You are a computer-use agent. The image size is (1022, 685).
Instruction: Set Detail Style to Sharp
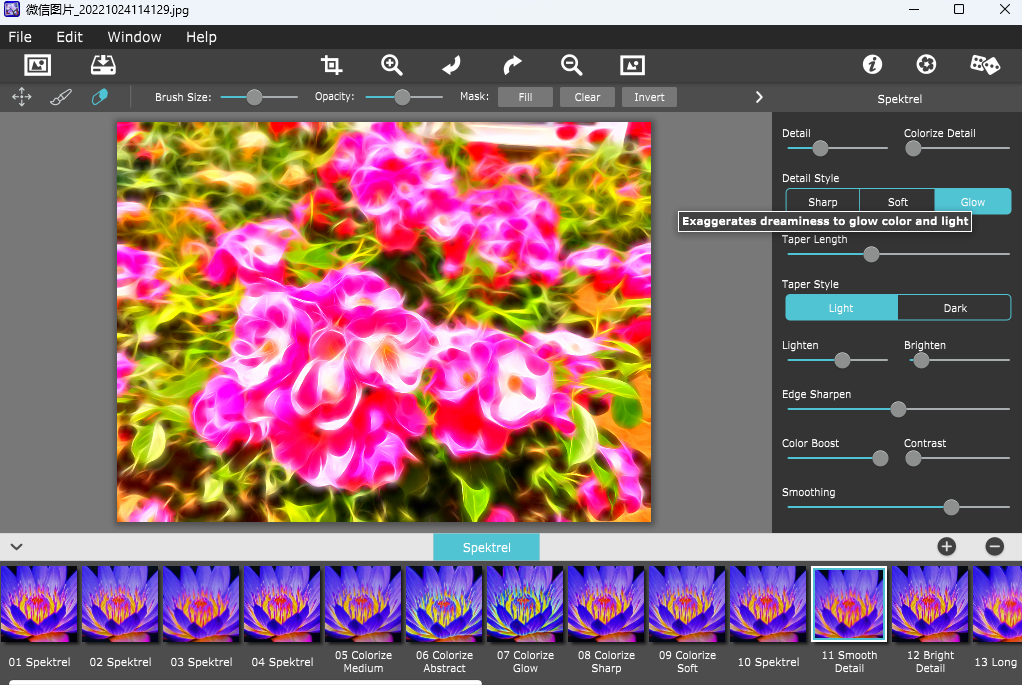coord(822,201)
